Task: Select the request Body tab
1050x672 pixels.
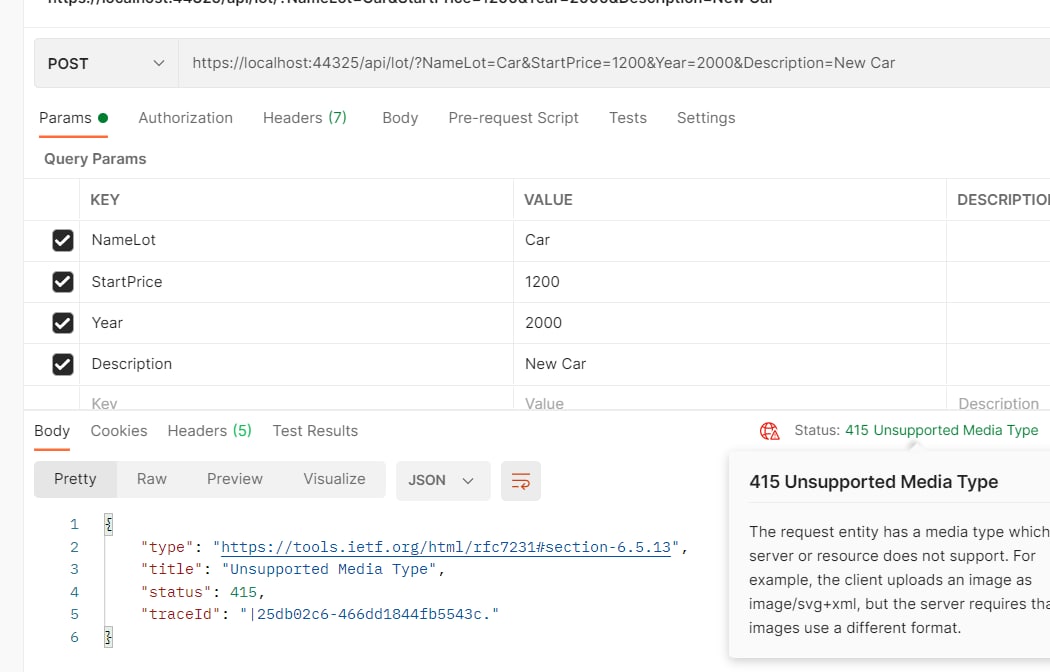Action: 400,118
